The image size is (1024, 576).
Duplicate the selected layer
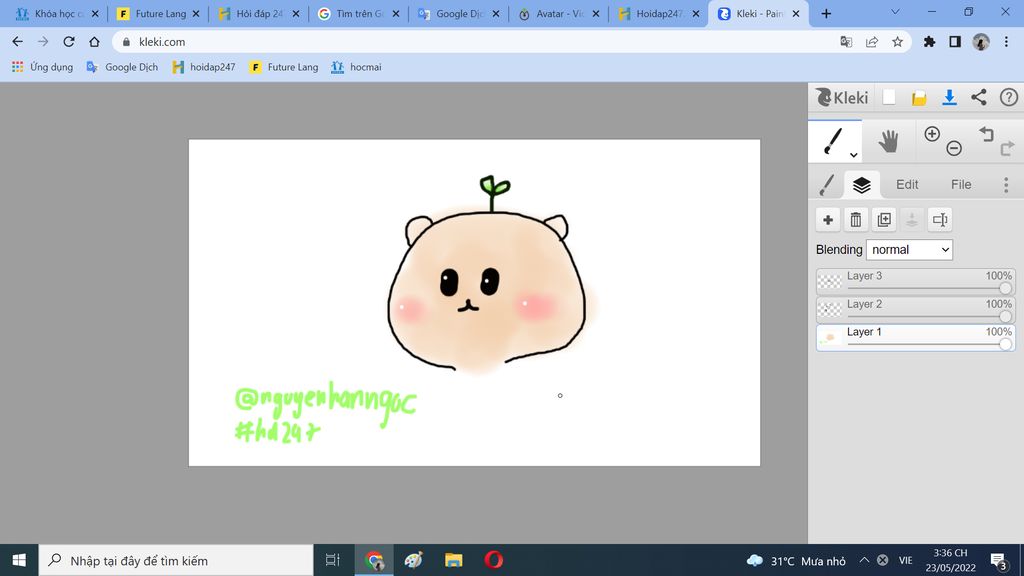point(884,220)
